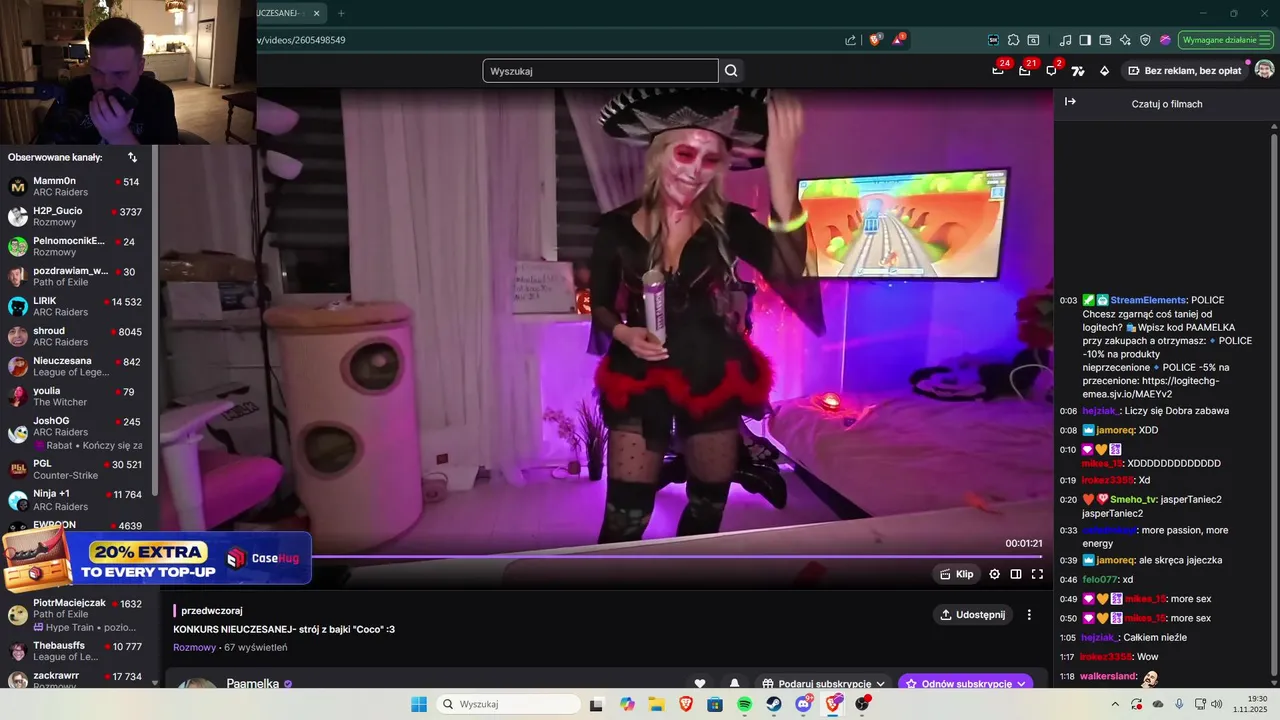Open notifications inbox icon with badge 21
Viewport: 1280px width, 720px height.
coord(1025,70)
